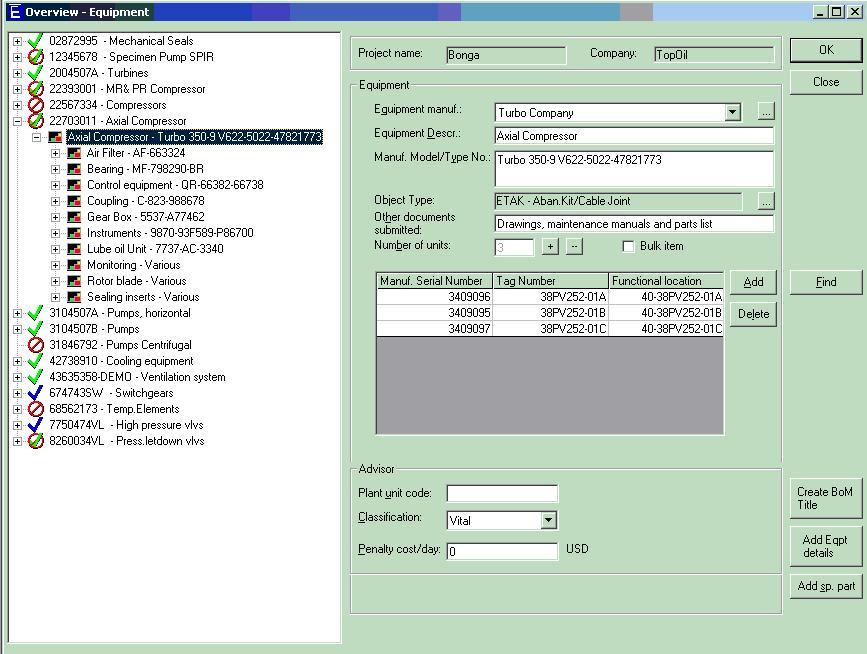Click Add next to serial number table
The height and width of the screenshot is (654, 867).
pyautogui.click(x=753, y=282)
